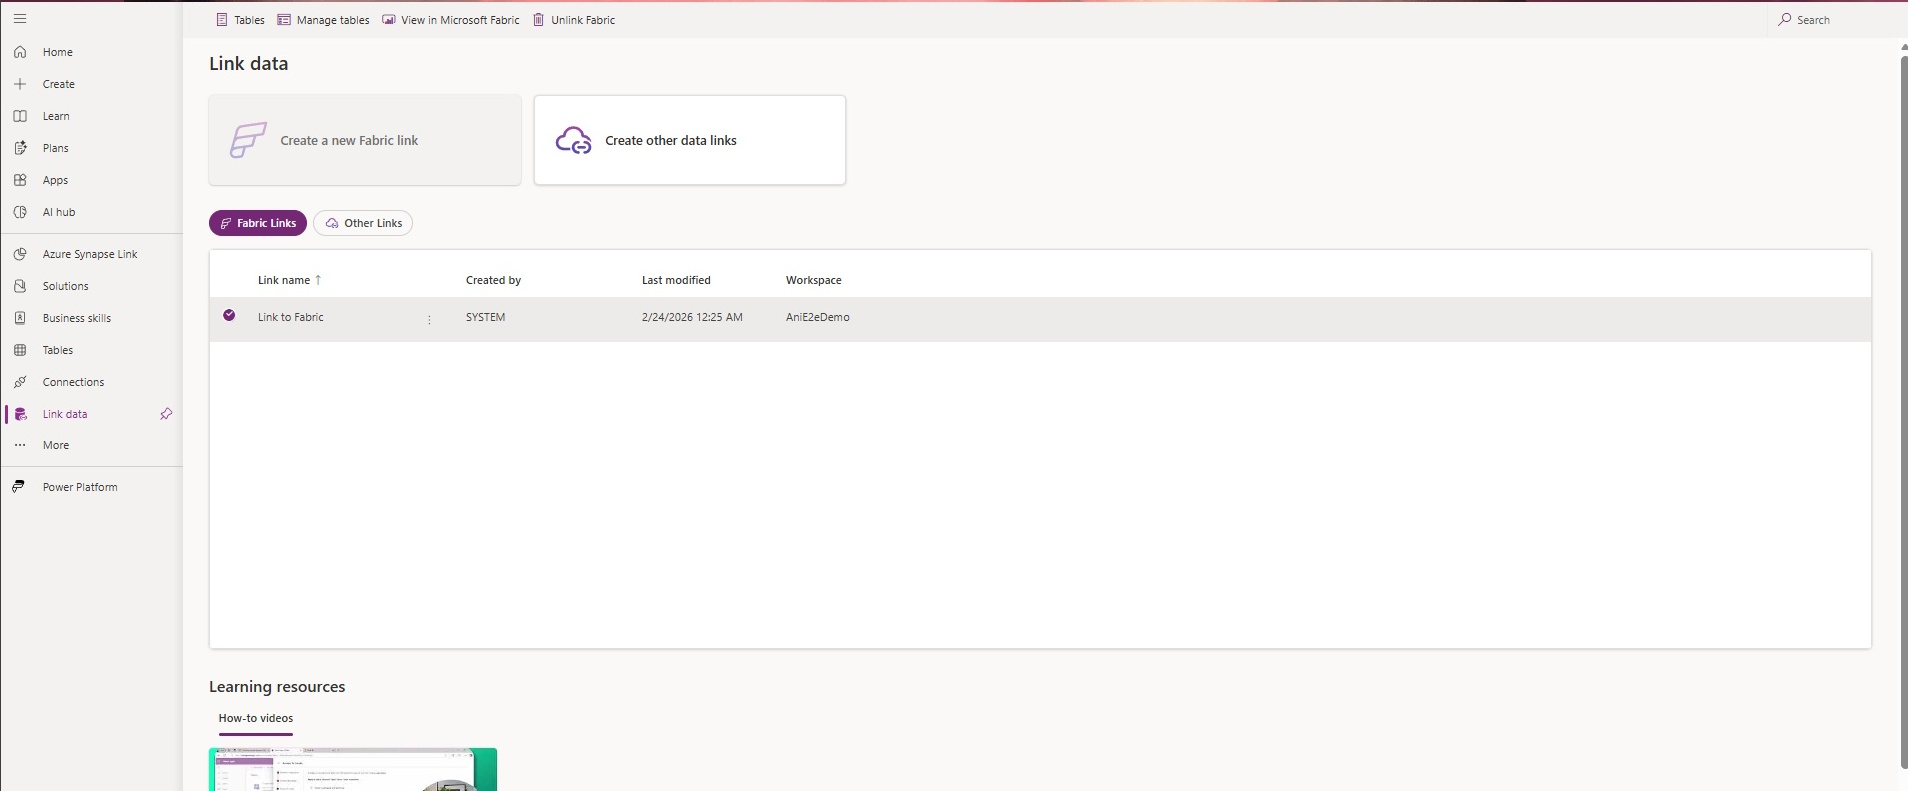Select View in Microsoft Fabric
The image size is (1908, 791).
[451, 20]
